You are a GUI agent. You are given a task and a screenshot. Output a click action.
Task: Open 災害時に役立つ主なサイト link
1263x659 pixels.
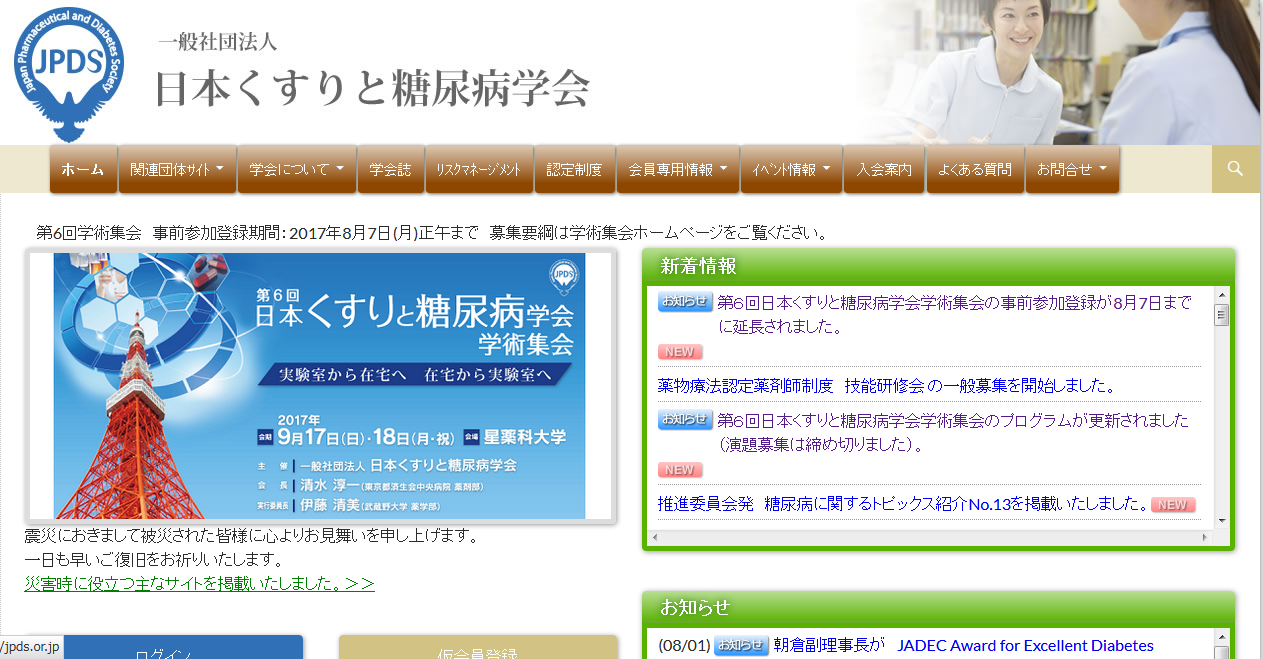click(199, 583)
